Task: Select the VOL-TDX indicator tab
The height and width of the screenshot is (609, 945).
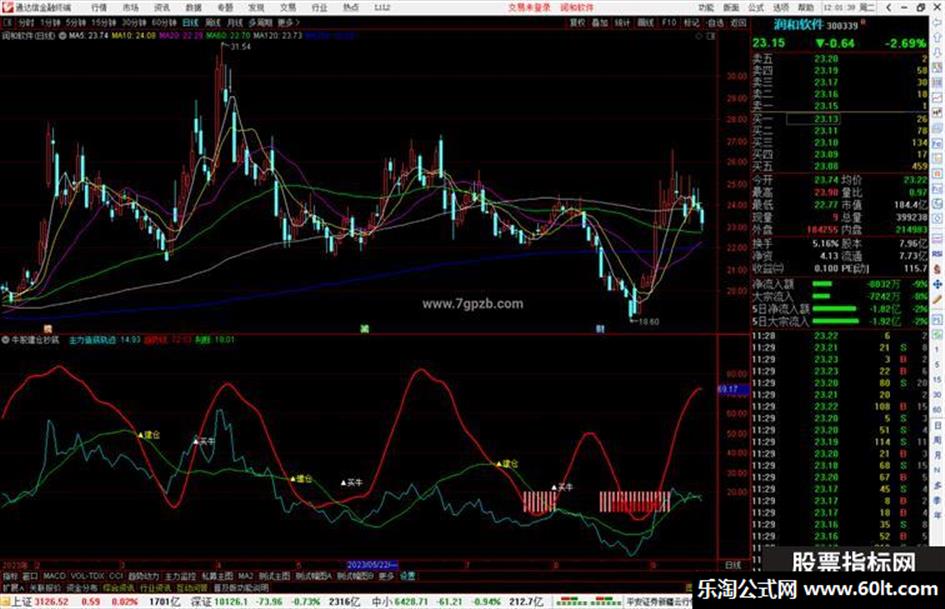Action: tap(88, 576)
